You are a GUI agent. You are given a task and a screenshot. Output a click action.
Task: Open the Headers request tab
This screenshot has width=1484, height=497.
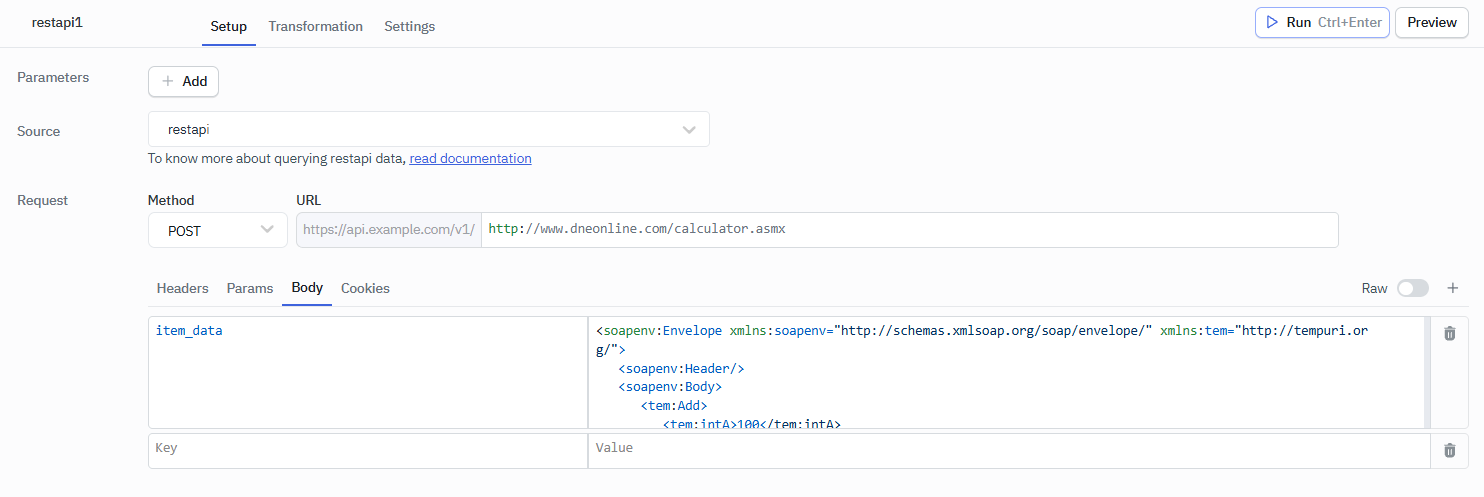[x=182, y=288]
